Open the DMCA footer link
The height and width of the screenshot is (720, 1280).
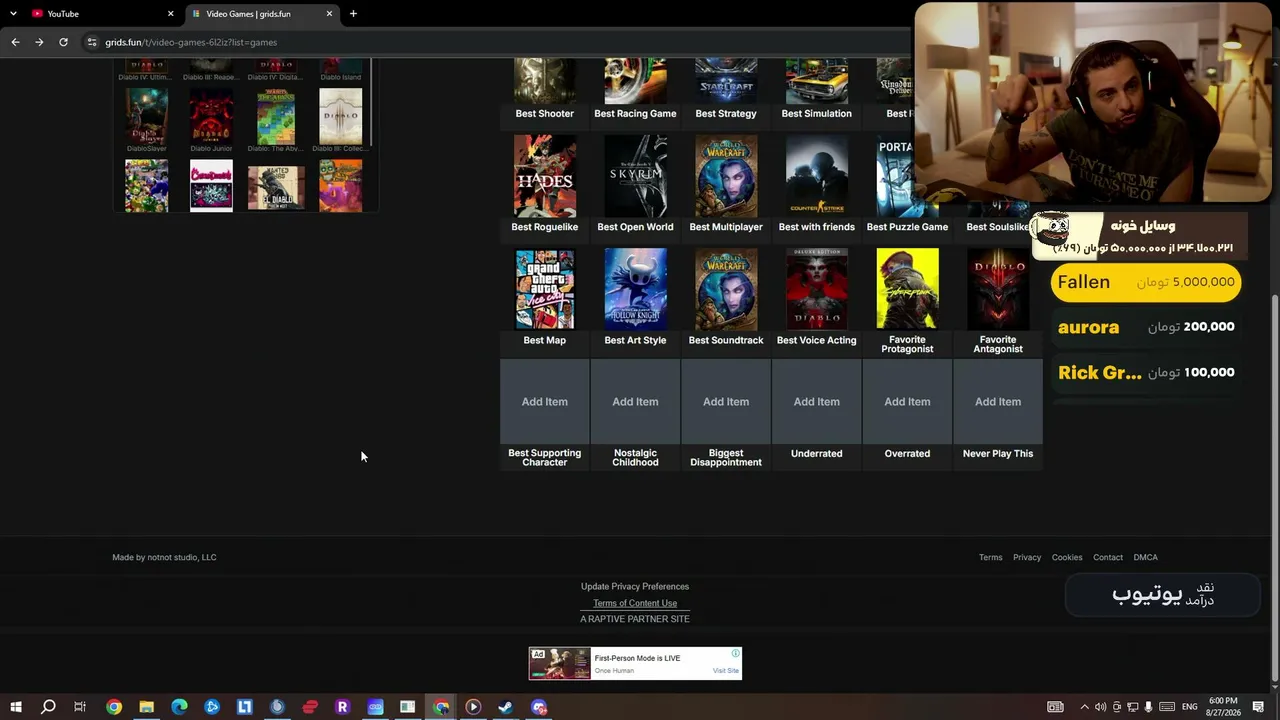click(1145, 557)
